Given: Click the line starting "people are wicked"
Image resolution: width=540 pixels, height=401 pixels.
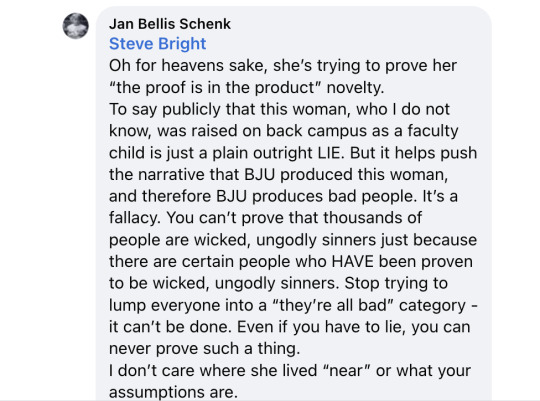Looking at the screenshot, I should click(293, 240).
